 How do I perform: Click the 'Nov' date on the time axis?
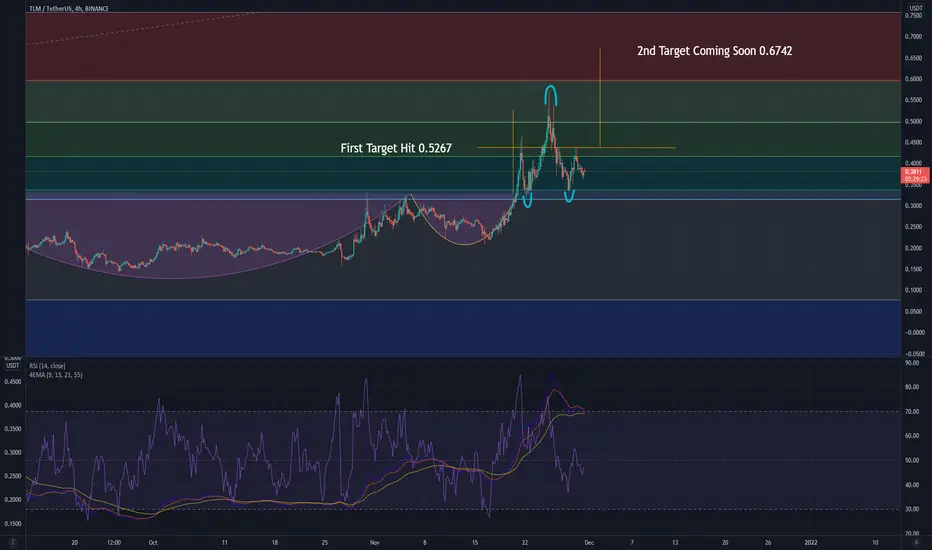pyautogui.click(x=374, y=542)
